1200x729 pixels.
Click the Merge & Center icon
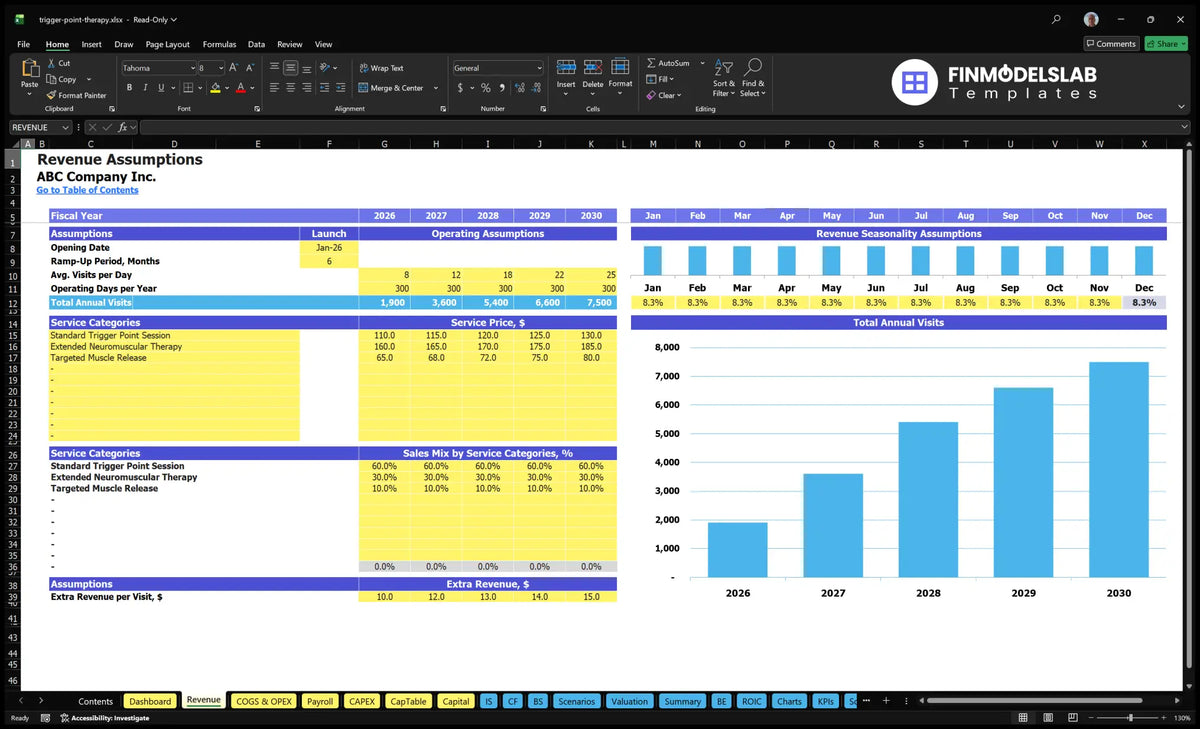(x=363, y=88)
